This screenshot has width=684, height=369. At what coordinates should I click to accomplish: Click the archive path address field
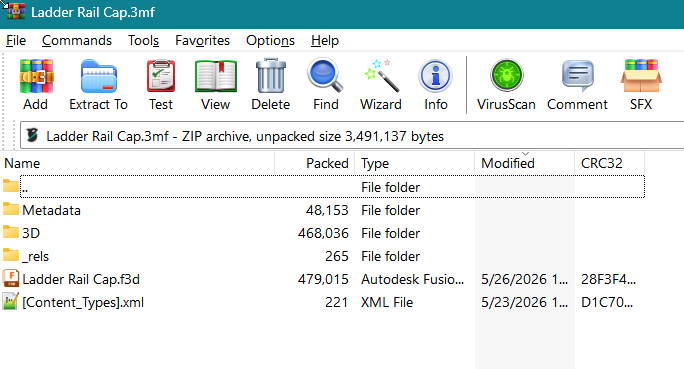[x=352, y=136]
